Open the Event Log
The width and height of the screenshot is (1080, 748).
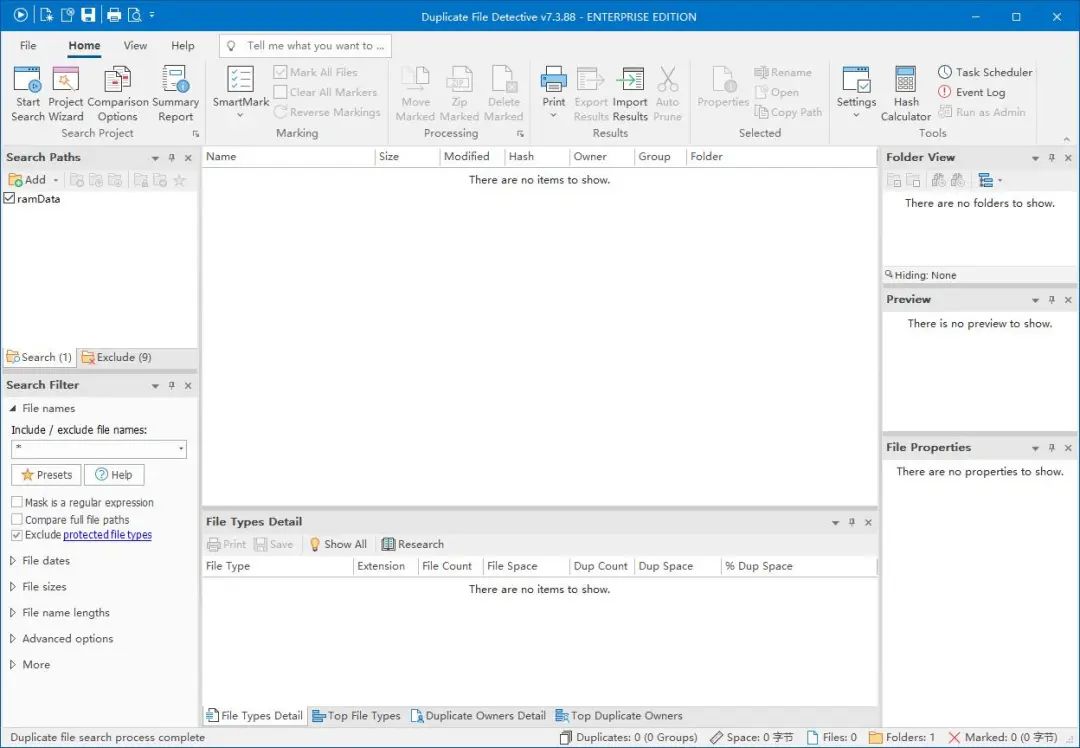pyautogui.click(x=971, y=92)
